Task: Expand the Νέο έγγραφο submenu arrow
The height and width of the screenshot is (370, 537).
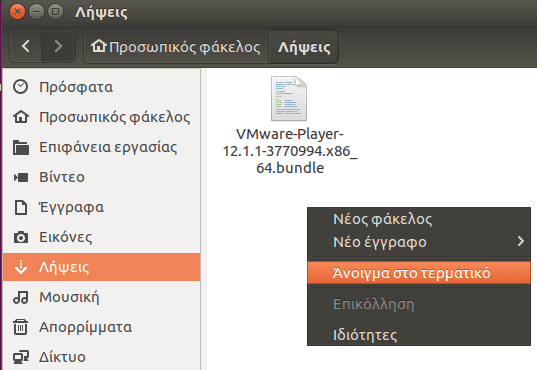Action: tap(521, 241)
